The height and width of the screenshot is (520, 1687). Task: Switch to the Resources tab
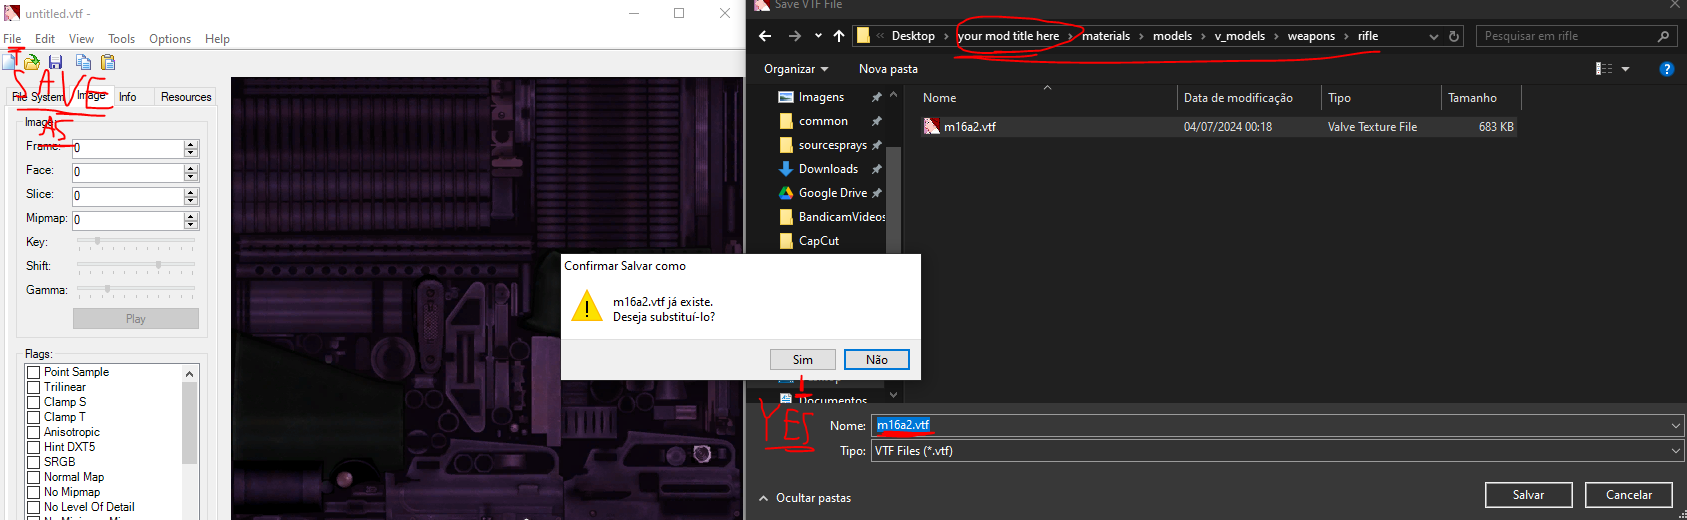(186, 97)
